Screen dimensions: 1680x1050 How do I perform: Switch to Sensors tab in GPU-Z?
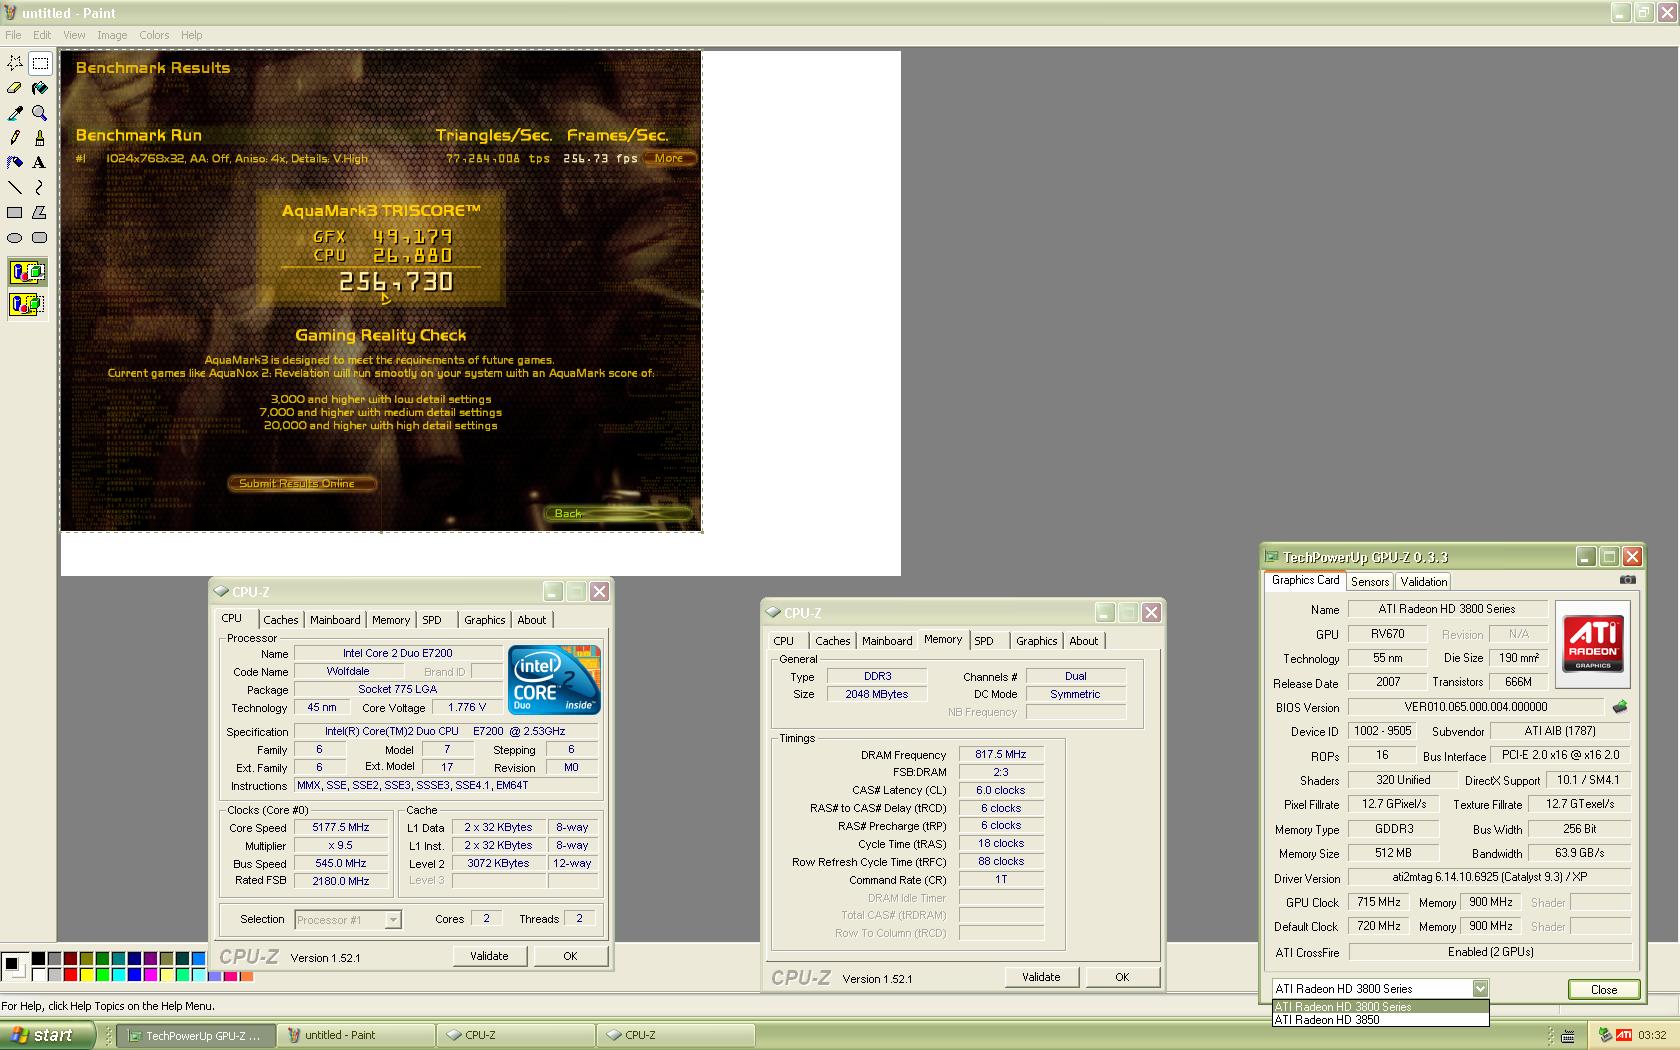tap(1370, 581)
